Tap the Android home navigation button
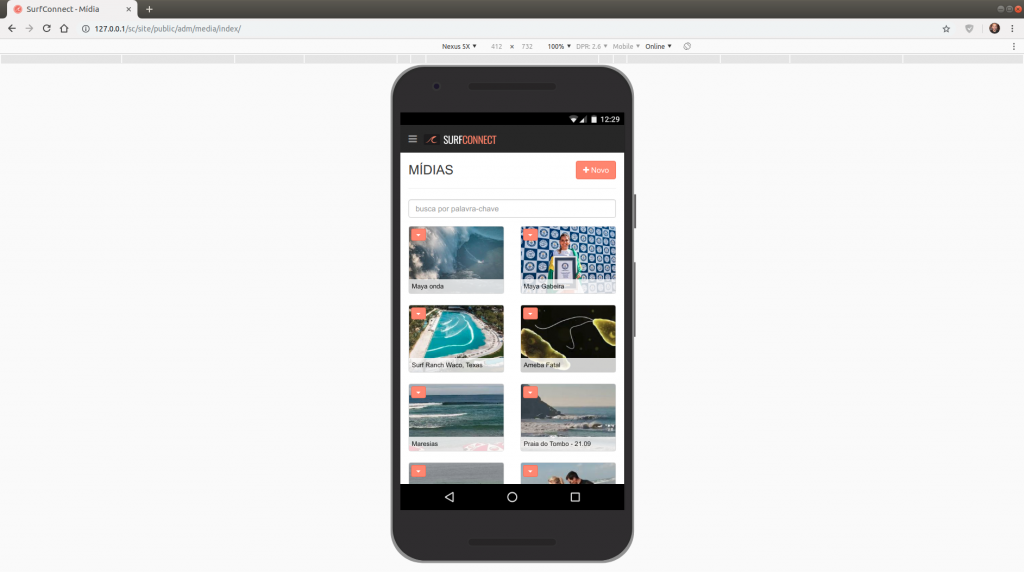This screenshot has height=572, width=1024. 512,497
